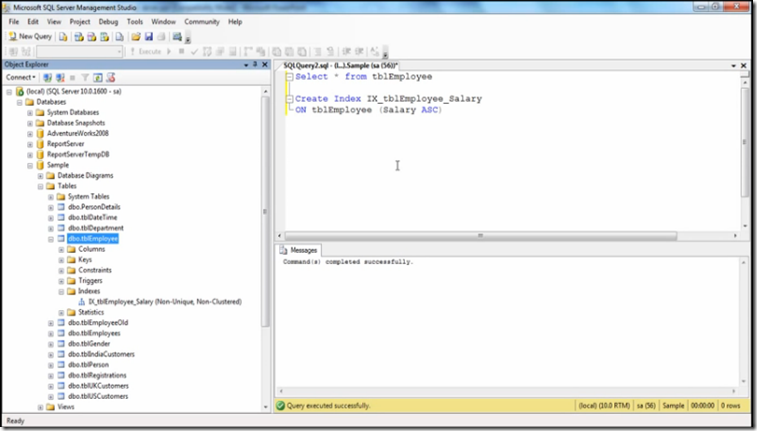757x431 pixels.
Task: Open the View menu
Action: pos(54,22)
